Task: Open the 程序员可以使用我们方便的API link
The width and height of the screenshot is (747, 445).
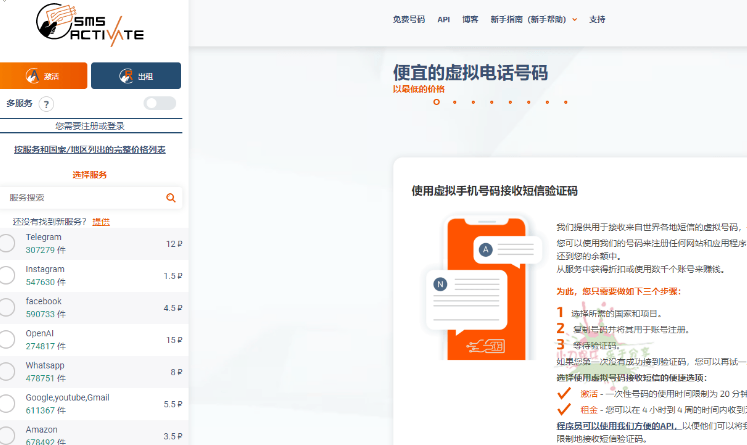Action: click(617, 426)
